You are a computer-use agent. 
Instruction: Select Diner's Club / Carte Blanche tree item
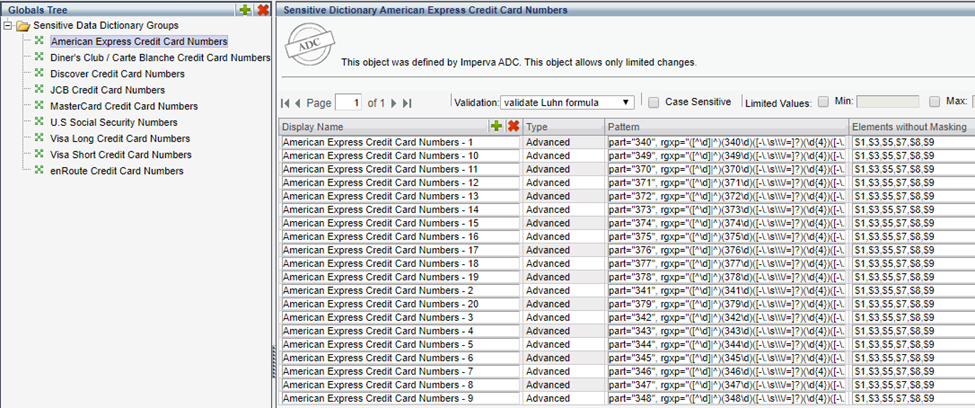[160, 58]
